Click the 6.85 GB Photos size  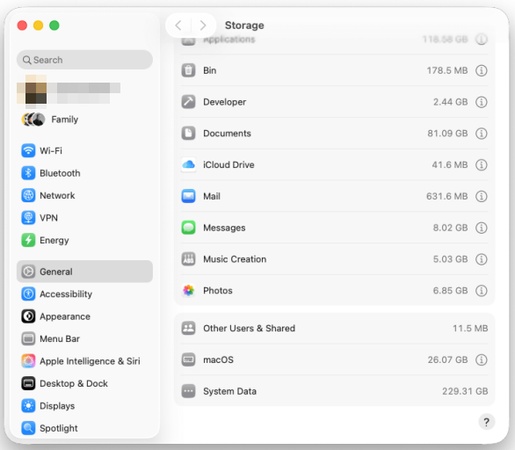(x=450, y=291)
